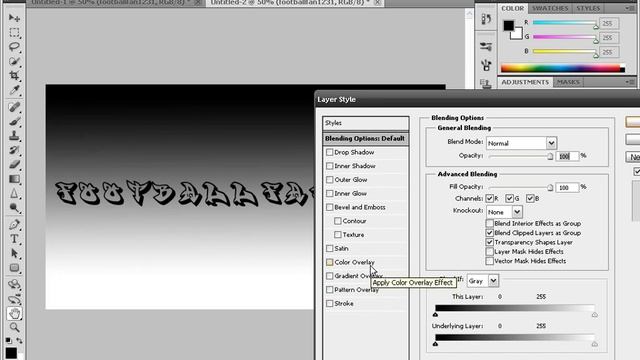
Task: Enable the Pattern Overlay checkbox
Action: tap(329, 290)
